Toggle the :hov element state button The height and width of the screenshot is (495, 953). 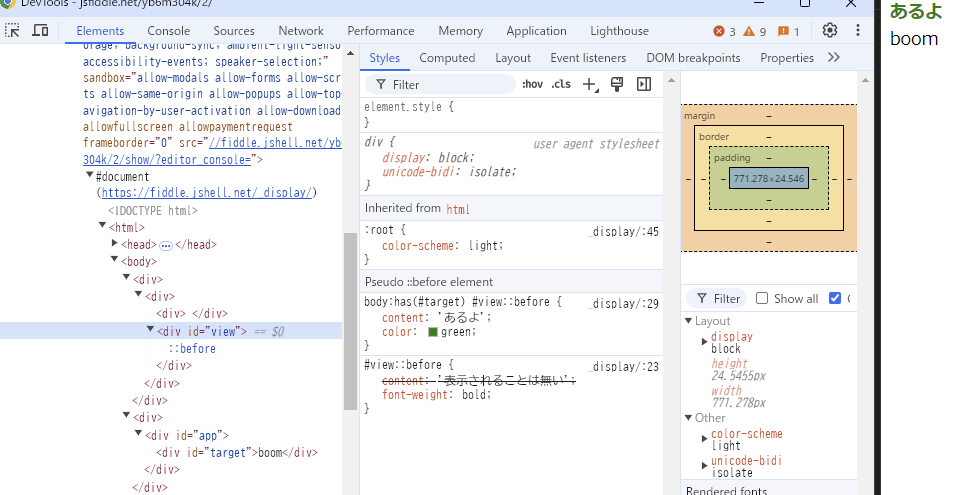pyautogui.click(x=532, y=85)
